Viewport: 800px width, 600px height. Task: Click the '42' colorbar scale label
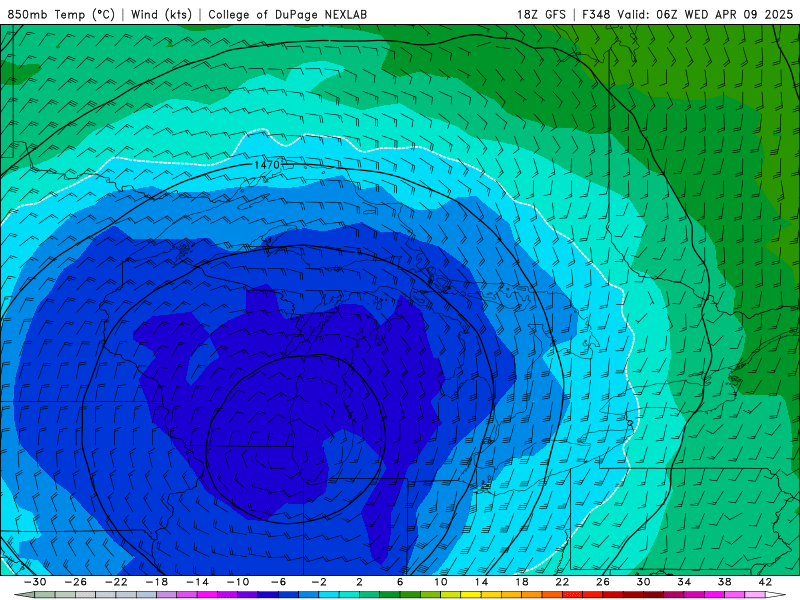(765, 582)
